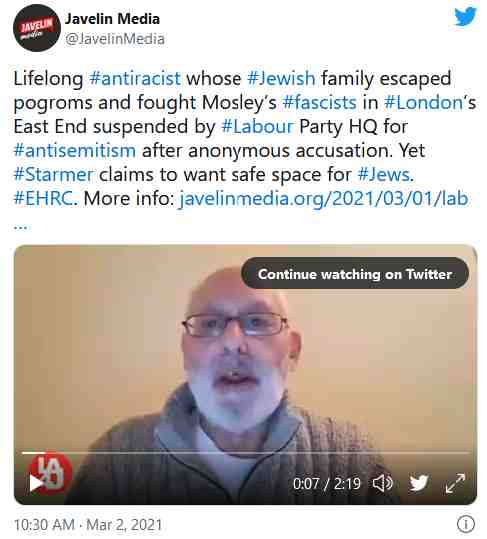The height and width of the screenshot is (539, 487).
Task: Open the Javelin Media profile avatar
Action: point(37,28)
